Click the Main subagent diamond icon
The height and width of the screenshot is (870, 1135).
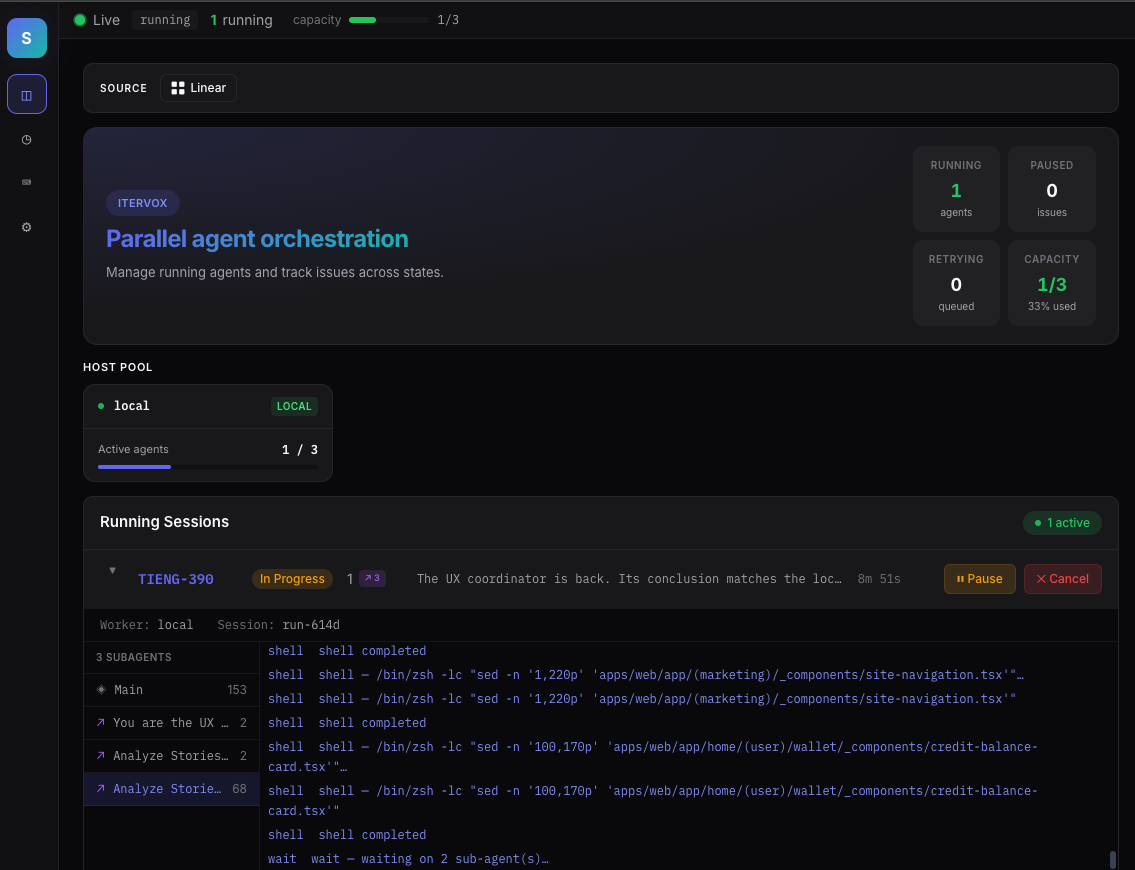pyautogui.click(x=101, y=690)
